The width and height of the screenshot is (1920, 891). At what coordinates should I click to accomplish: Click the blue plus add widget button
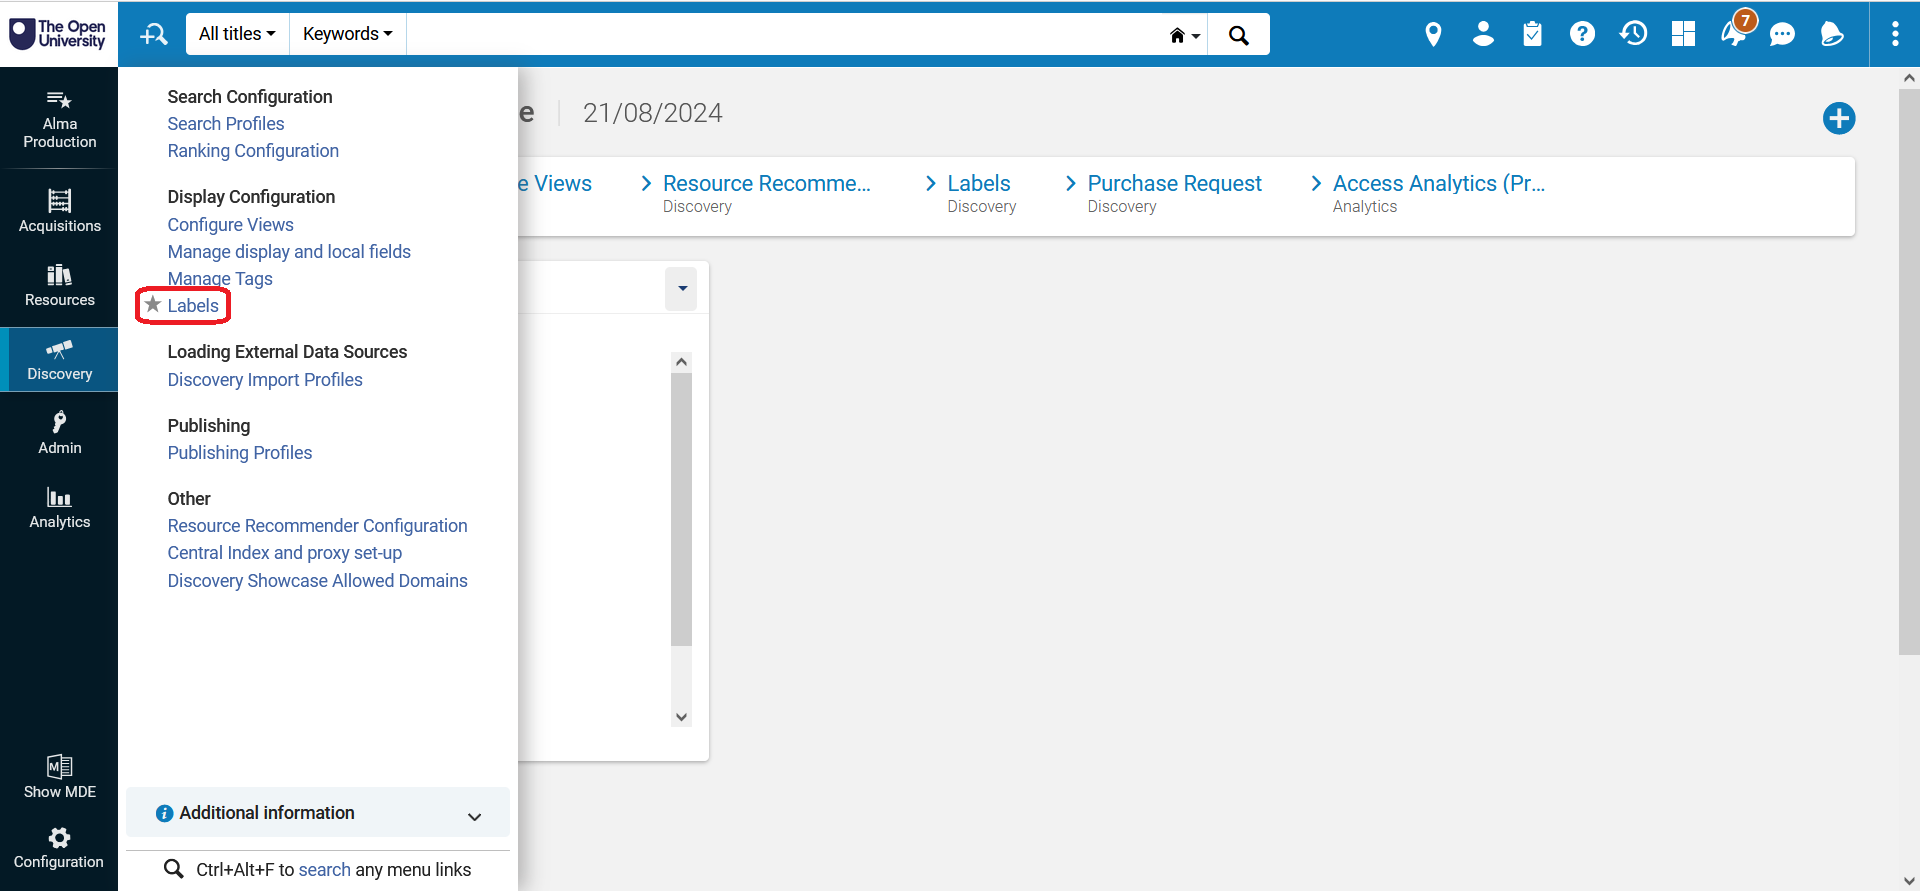1838,119
